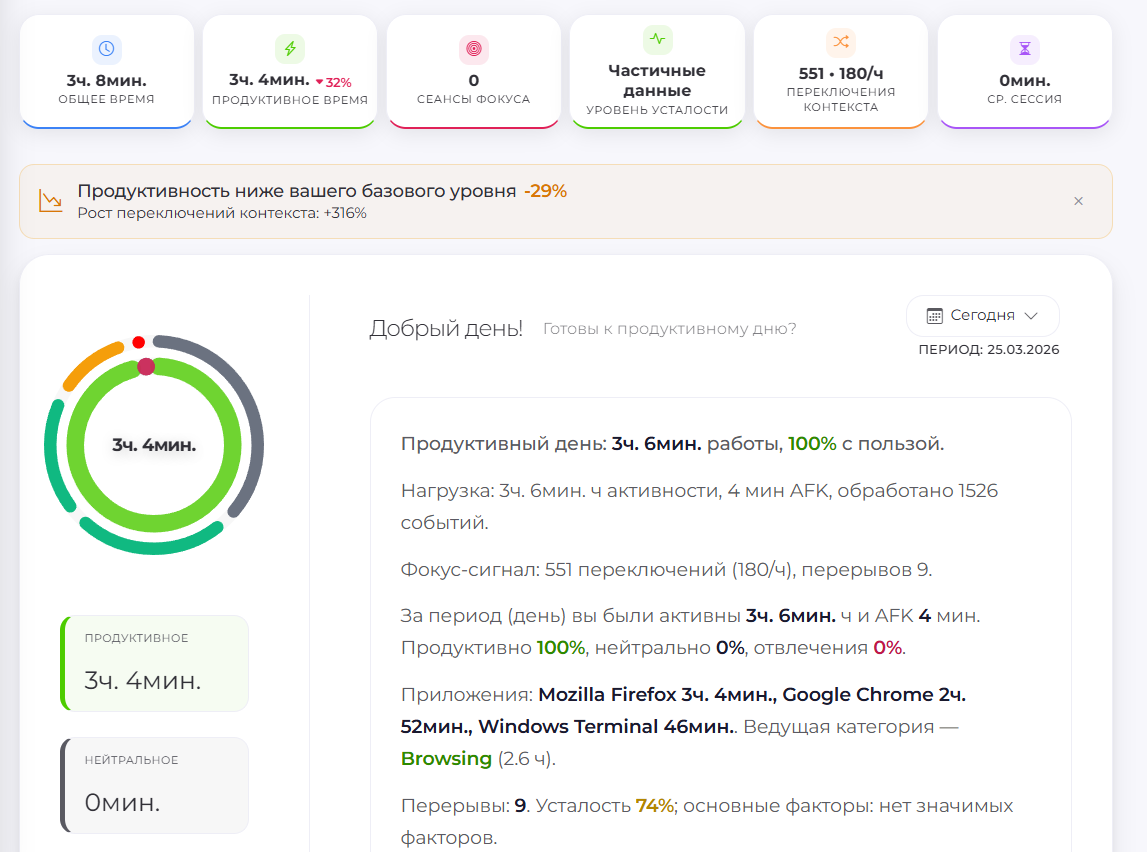The image size is (1147, 852).
Task: Click the clock icon in Общее время card
Action: [106, 49]
